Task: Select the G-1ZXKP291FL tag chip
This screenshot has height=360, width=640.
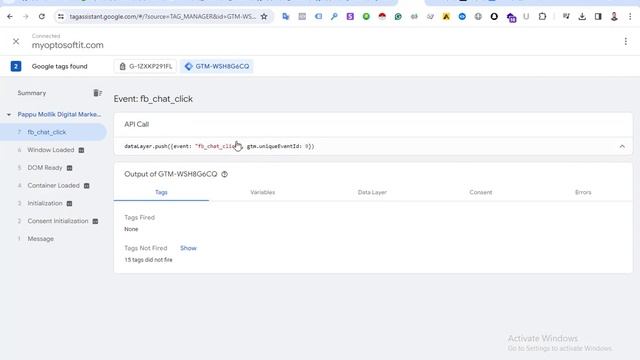Action: [x=146, y=66]
